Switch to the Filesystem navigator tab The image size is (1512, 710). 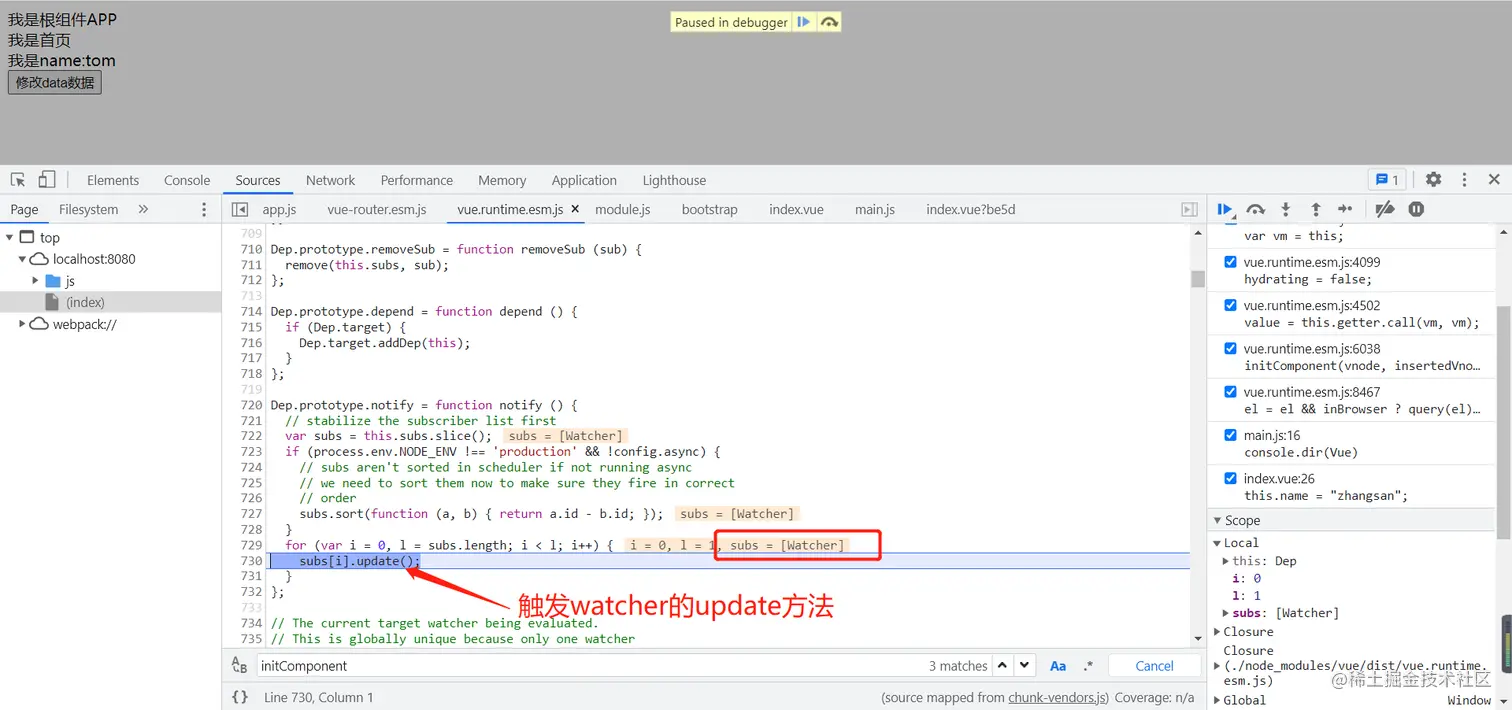click(x=88, y=209)
